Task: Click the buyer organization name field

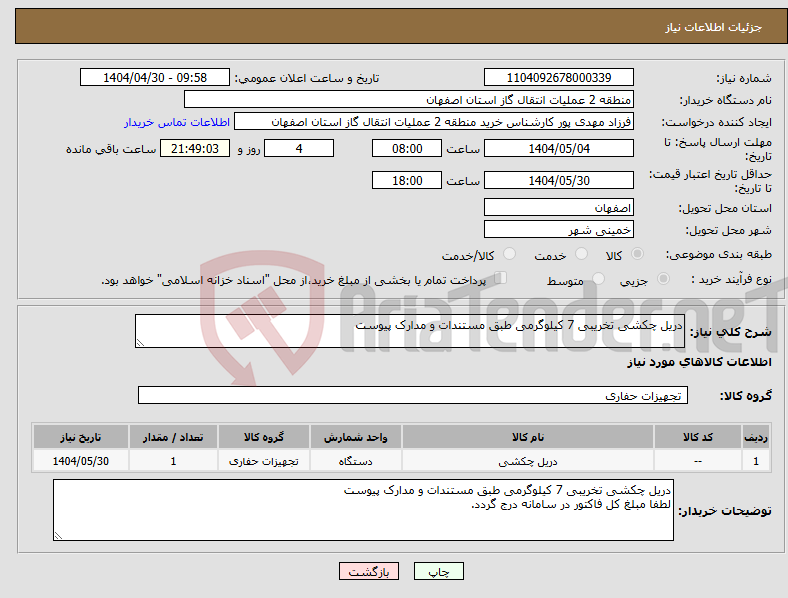Action: (409, 99)
